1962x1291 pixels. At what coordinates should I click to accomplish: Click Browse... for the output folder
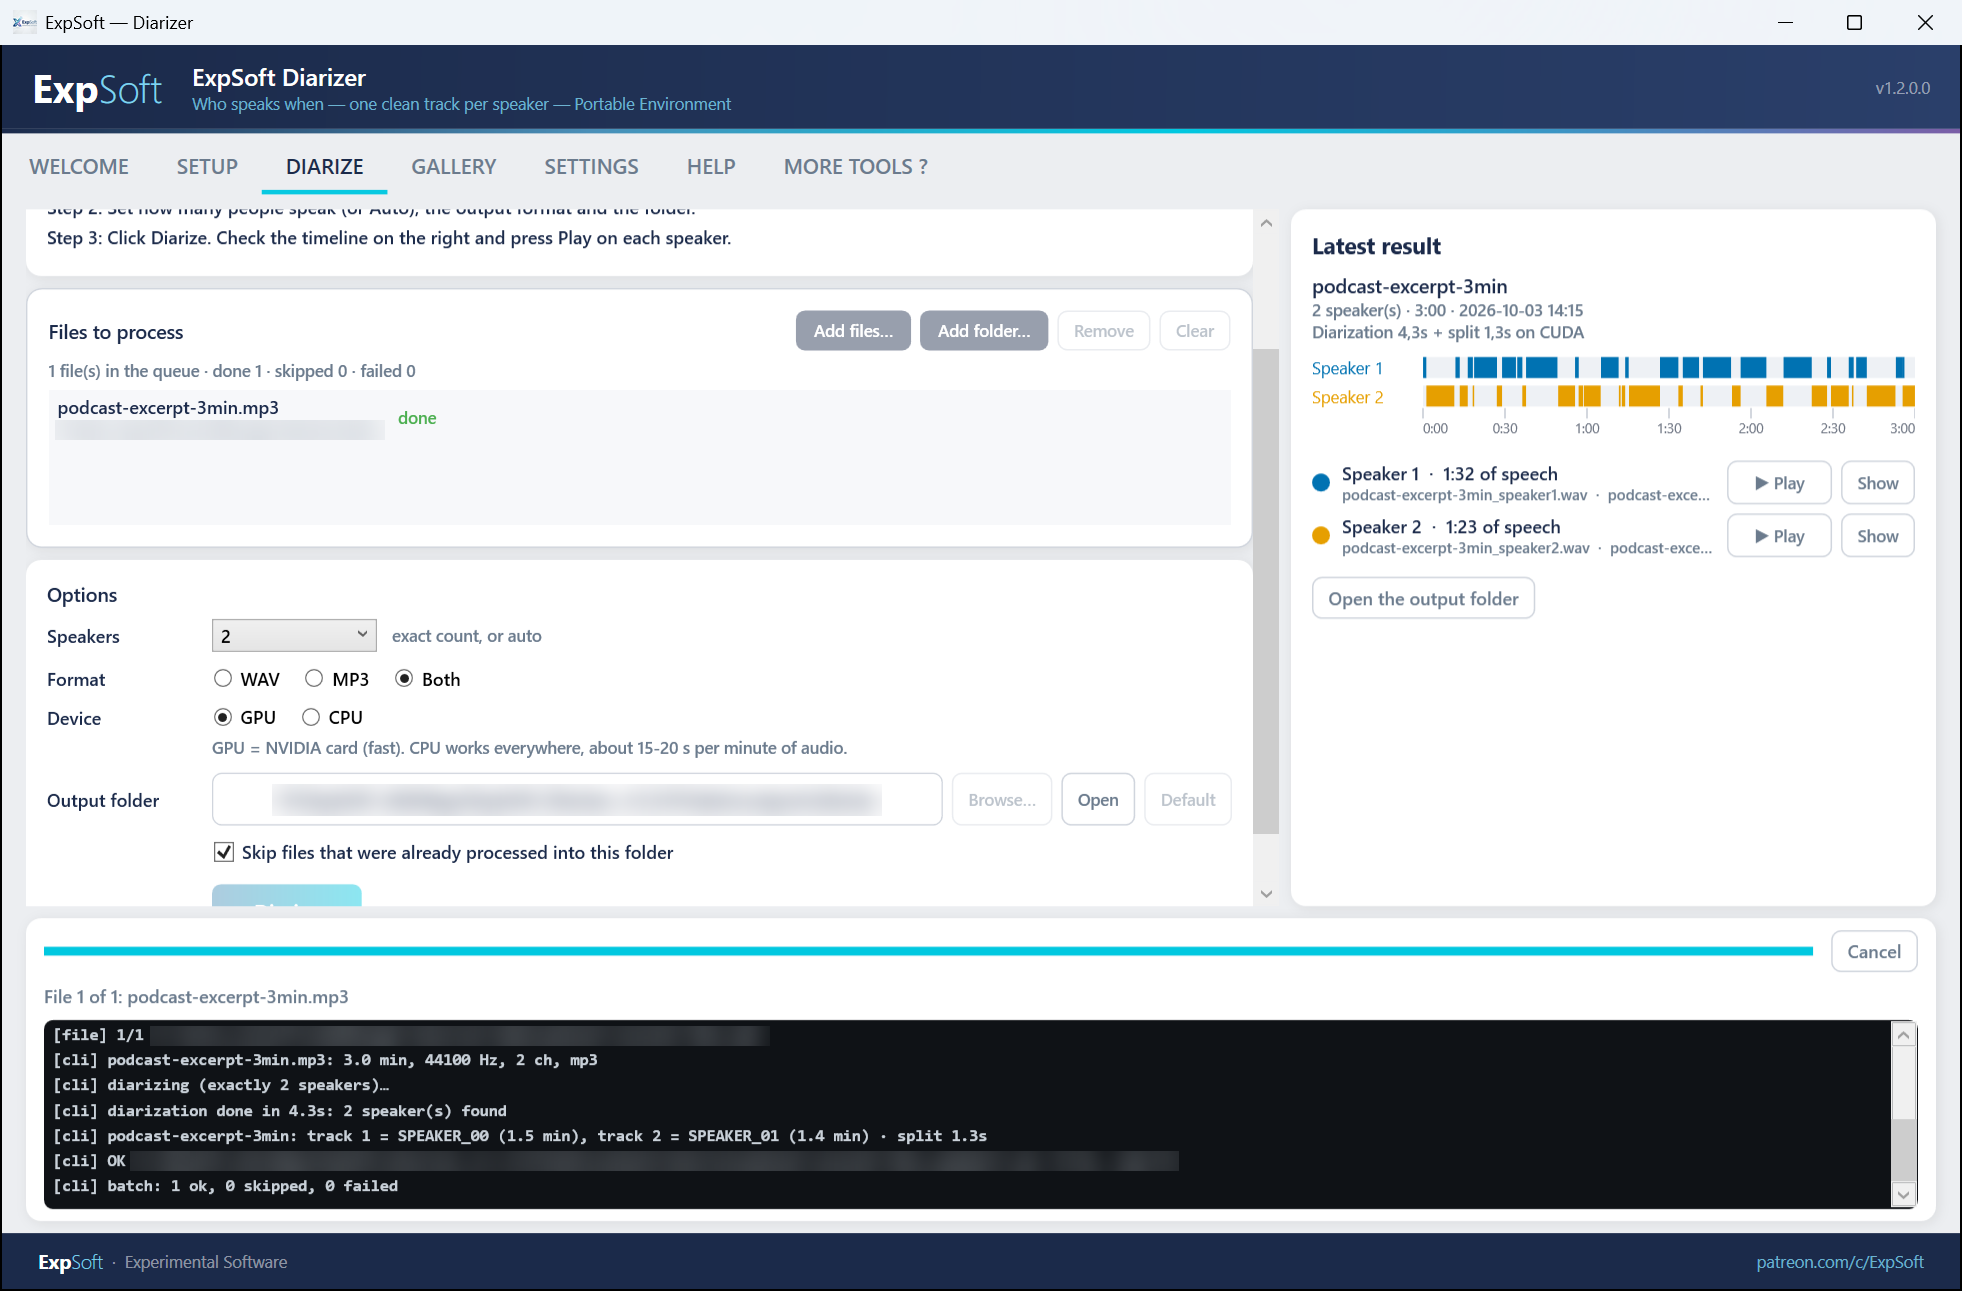1002,799
